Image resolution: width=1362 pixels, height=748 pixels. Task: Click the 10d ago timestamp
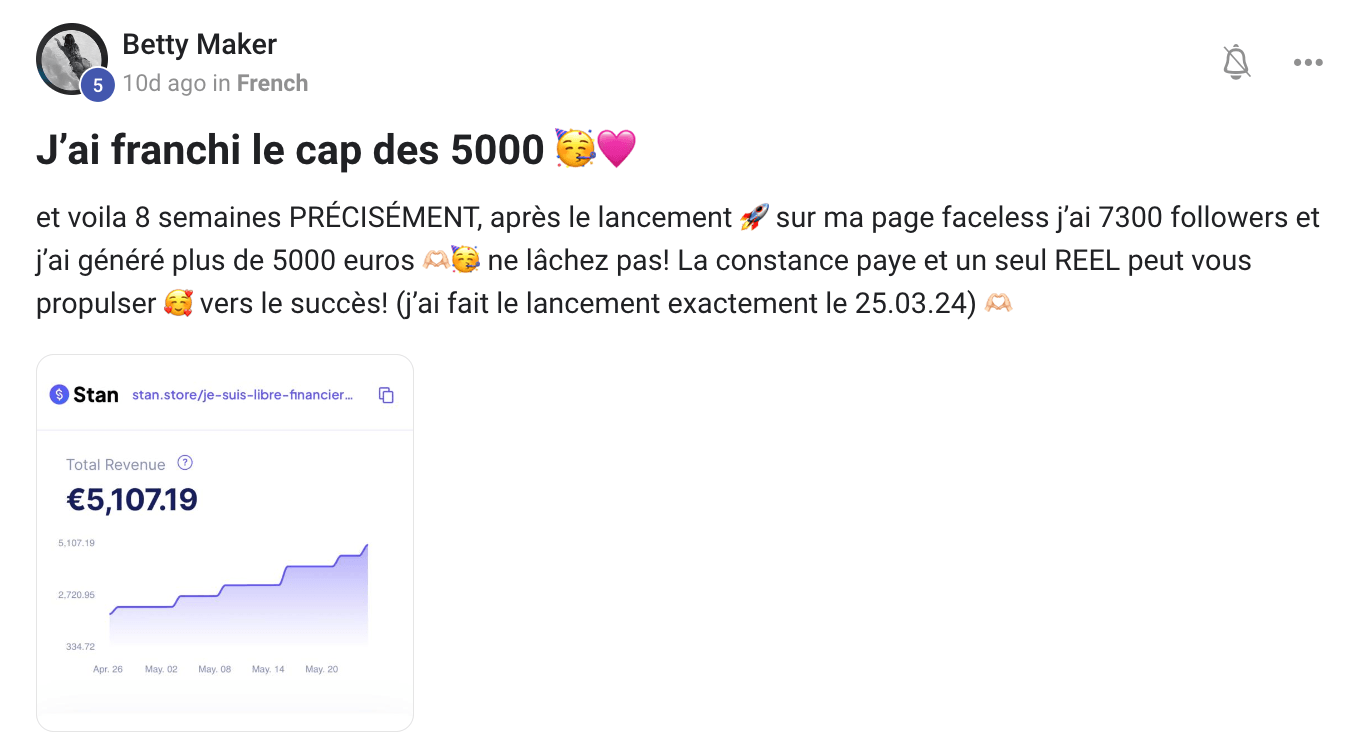click(164, 83)
